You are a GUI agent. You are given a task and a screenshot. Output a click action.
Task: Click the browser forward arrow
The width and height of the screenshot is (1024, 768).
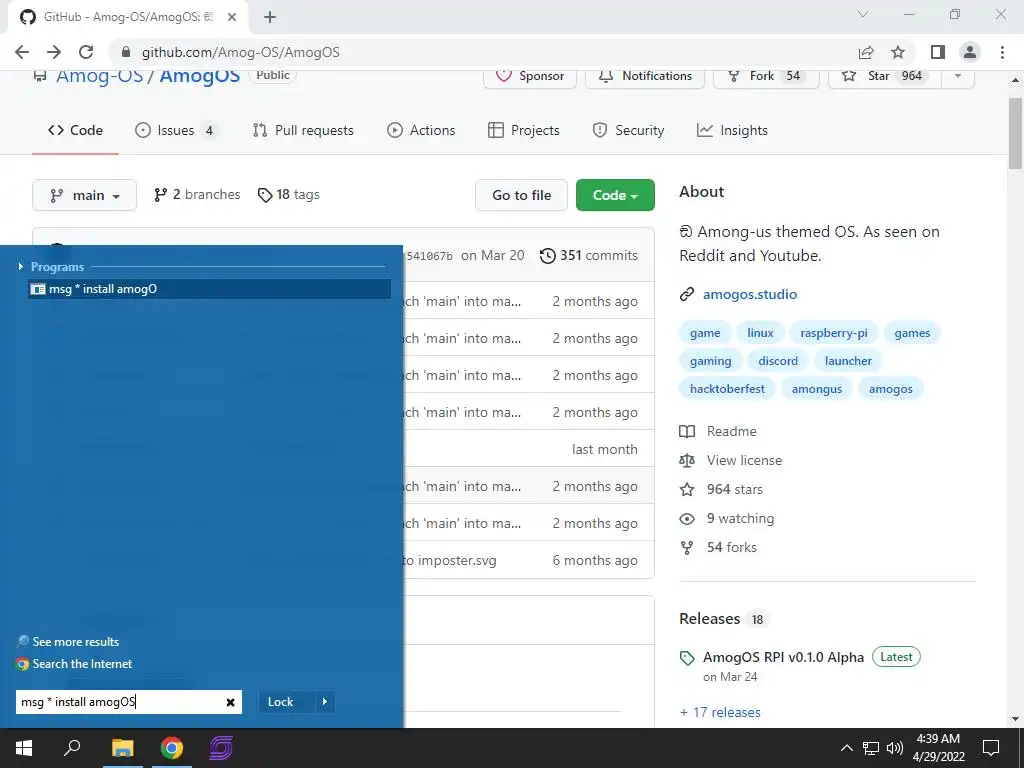tap(54, 52)
